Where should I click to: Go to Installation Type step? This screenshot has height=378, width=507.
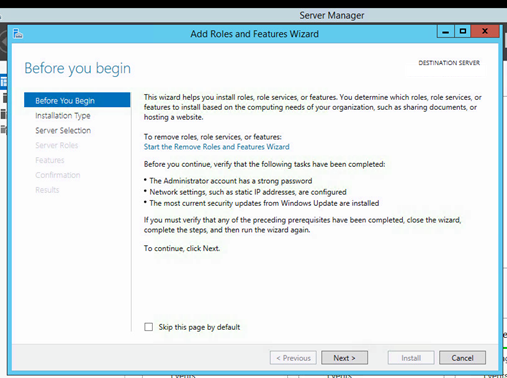[63, 116]
